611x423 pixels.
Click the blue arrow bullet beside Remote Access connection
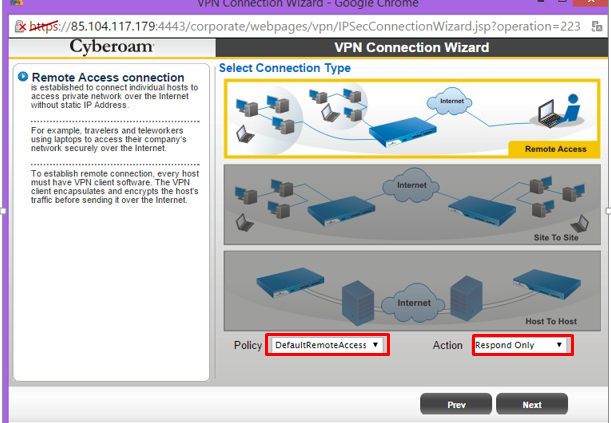point(23,76)
